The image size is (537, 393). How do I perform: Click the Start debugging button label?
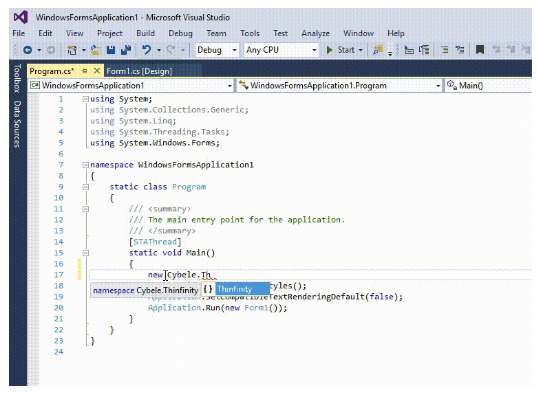click(x=346, y=50)
